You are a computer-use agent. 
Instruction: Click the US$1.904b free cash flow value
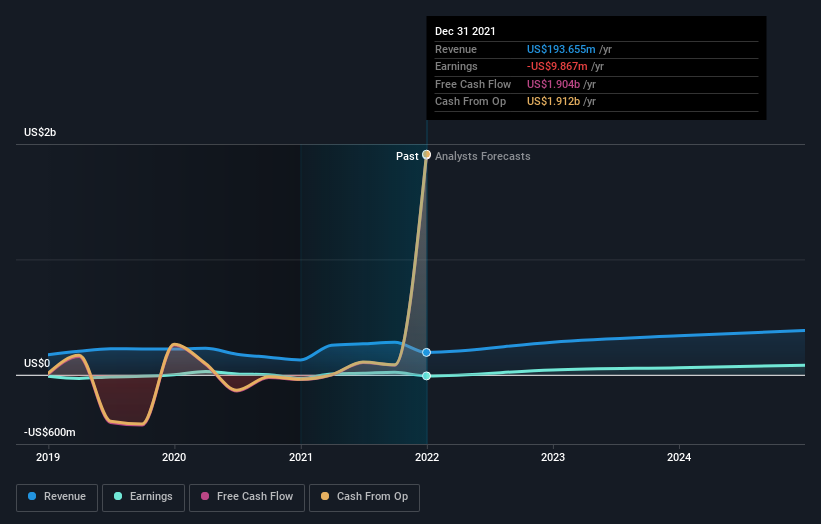(553, 84)
